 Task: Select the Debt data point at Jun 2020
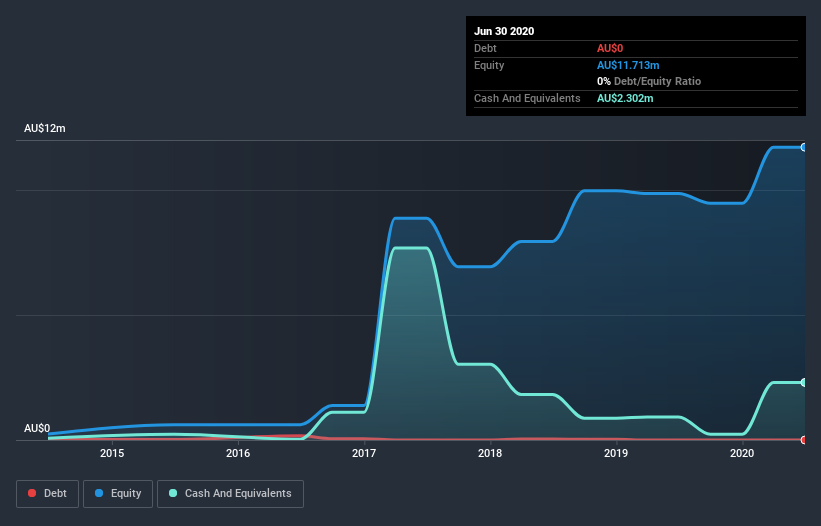pos(804,440)
